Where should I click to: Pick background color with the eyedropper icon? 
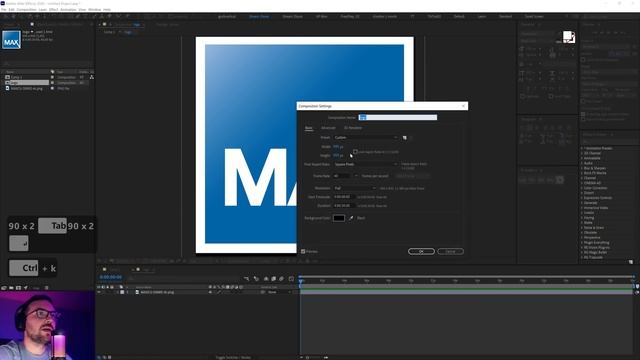(x=351, y=218)
